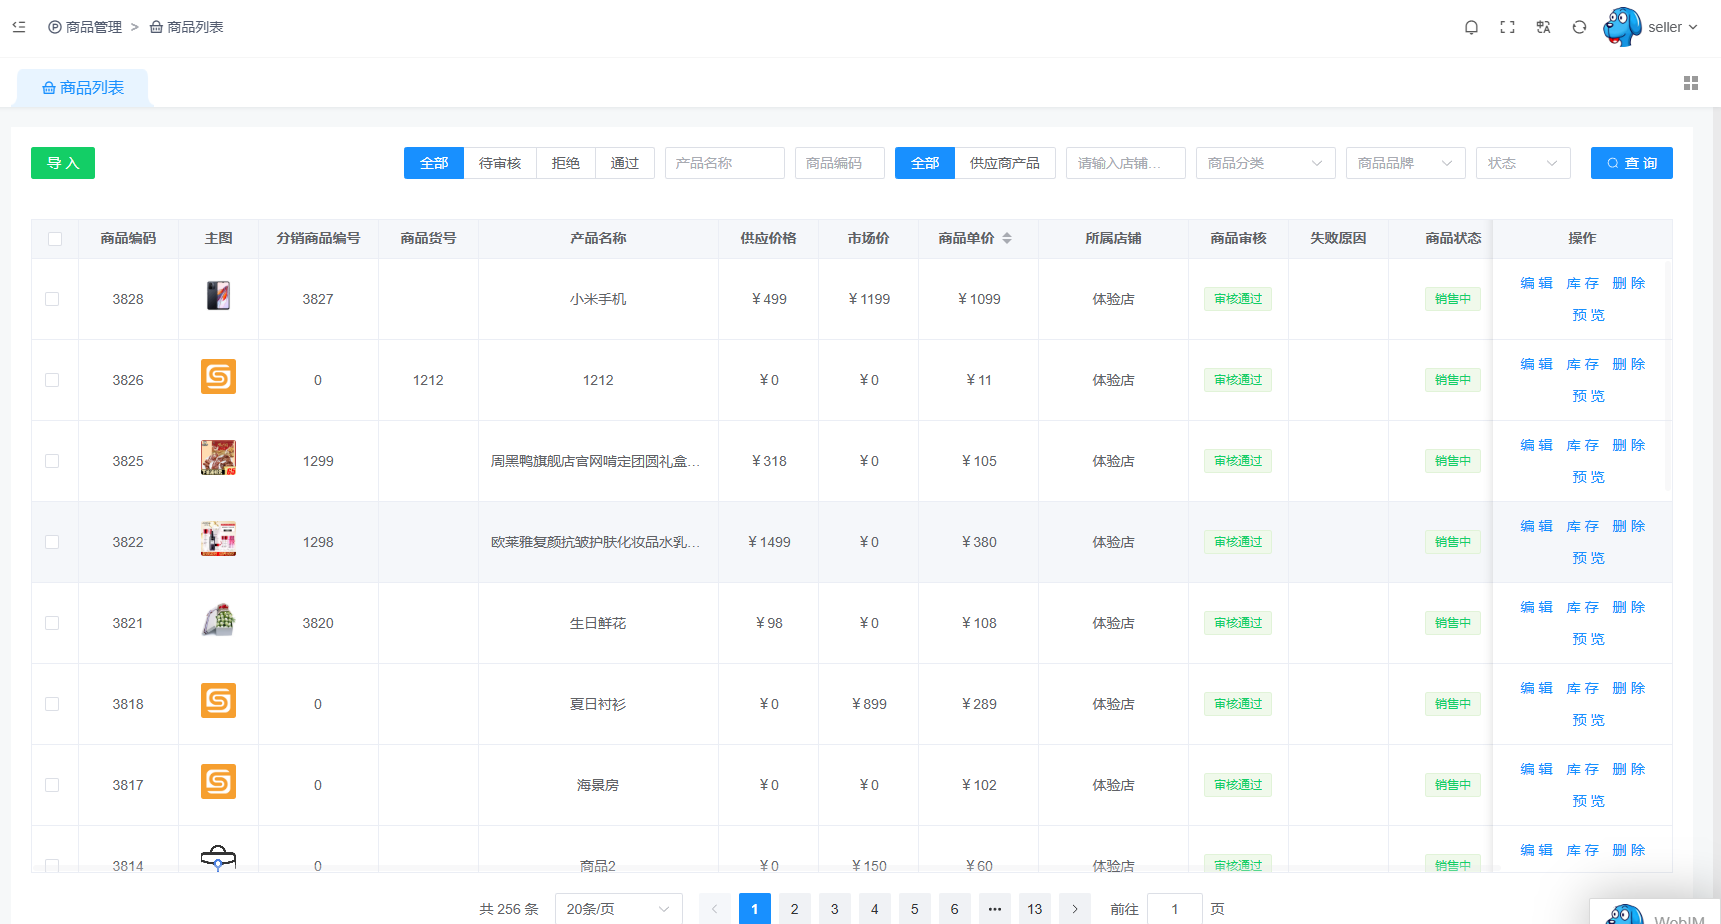Open the 商品品牌 dropdown
Viewport: 1721px width, 924px height.
click(1405, 163)
